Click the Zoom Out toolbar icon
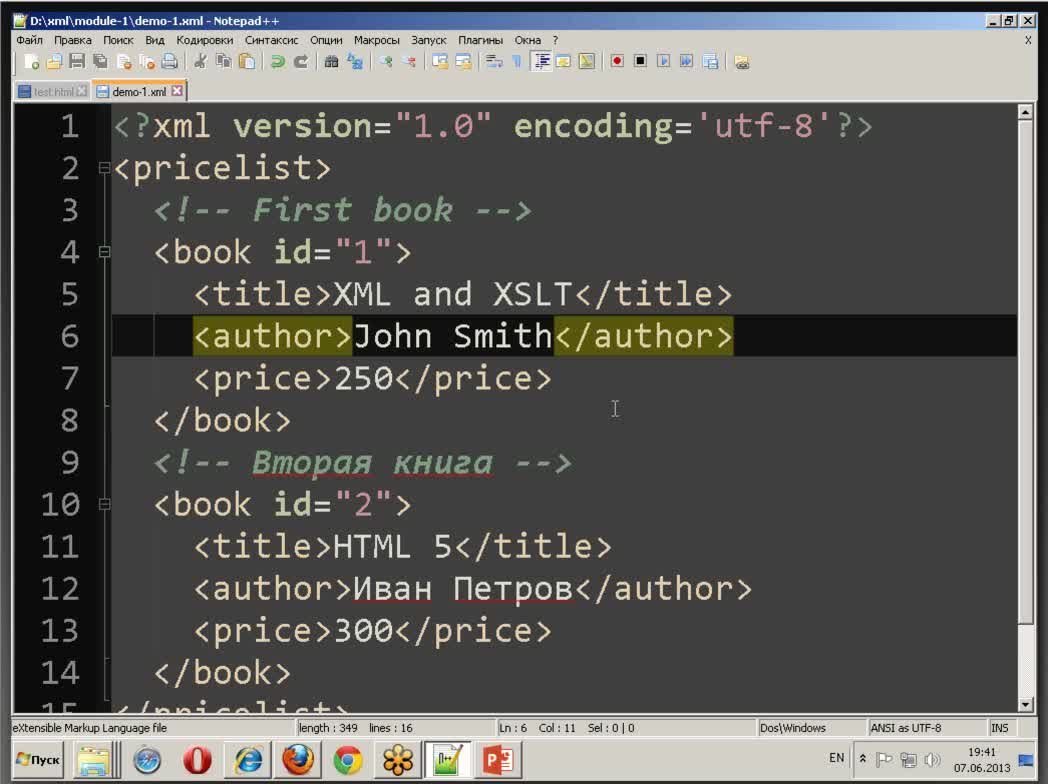This screenshot has width=1048, height=784. (409, 62)
